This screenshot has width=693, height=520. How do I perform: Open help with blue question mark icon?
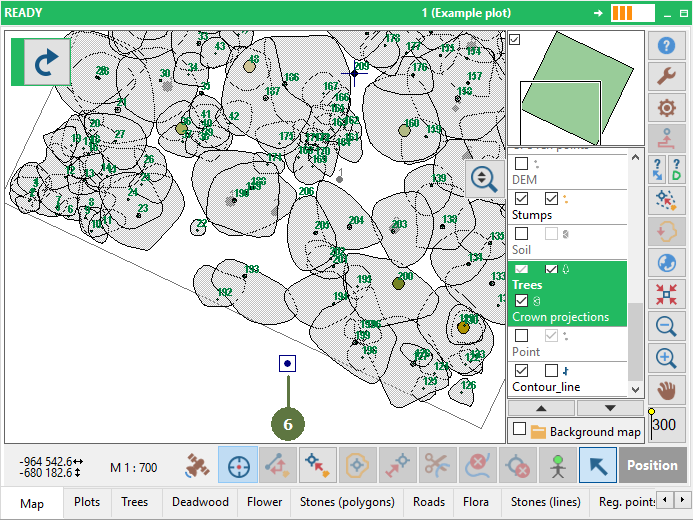[666, 45]
